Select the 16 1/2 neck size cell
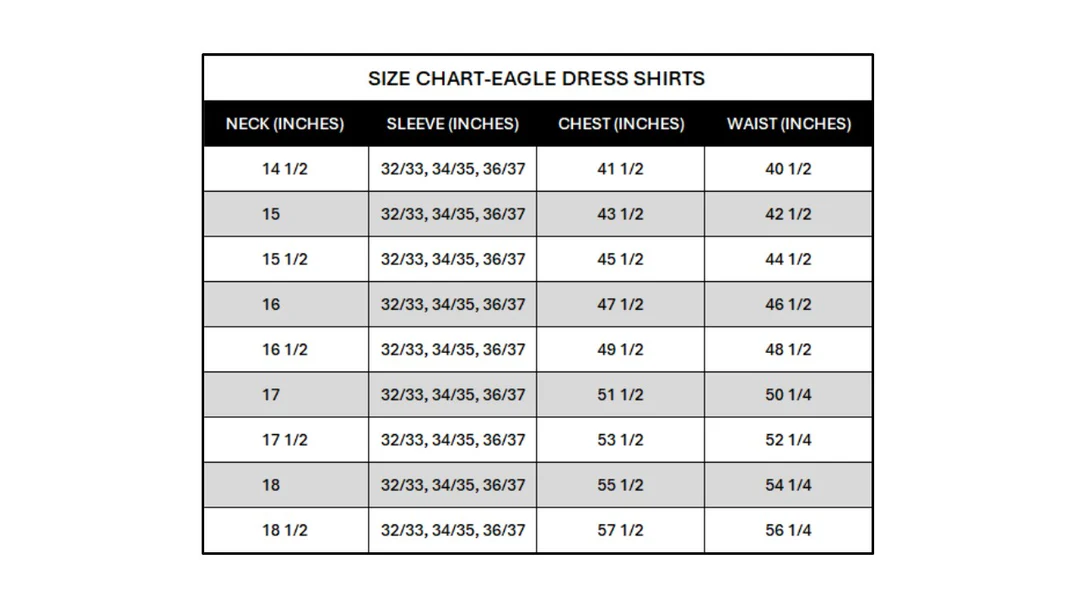The width and height of the screenshot is (1080, 608). (285, 350)
